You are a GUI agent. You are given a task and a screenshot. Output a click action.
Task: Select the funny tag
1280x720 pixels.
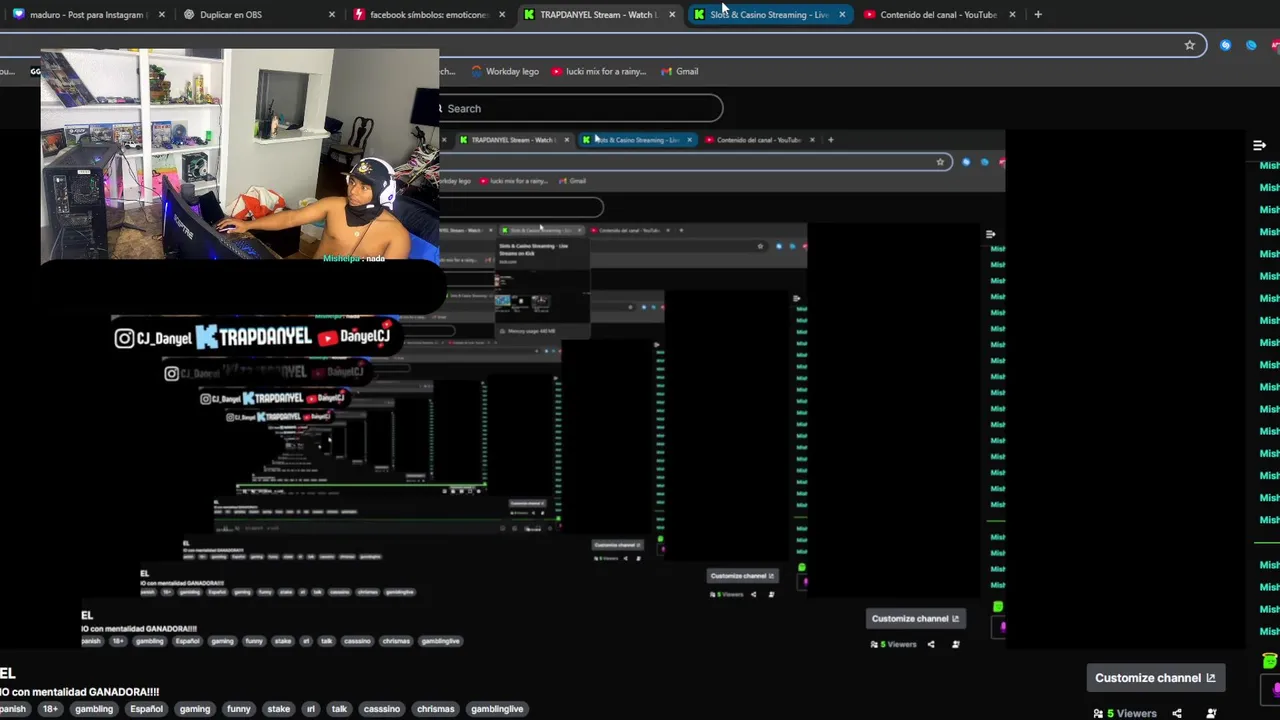click(x=239, y=709)
